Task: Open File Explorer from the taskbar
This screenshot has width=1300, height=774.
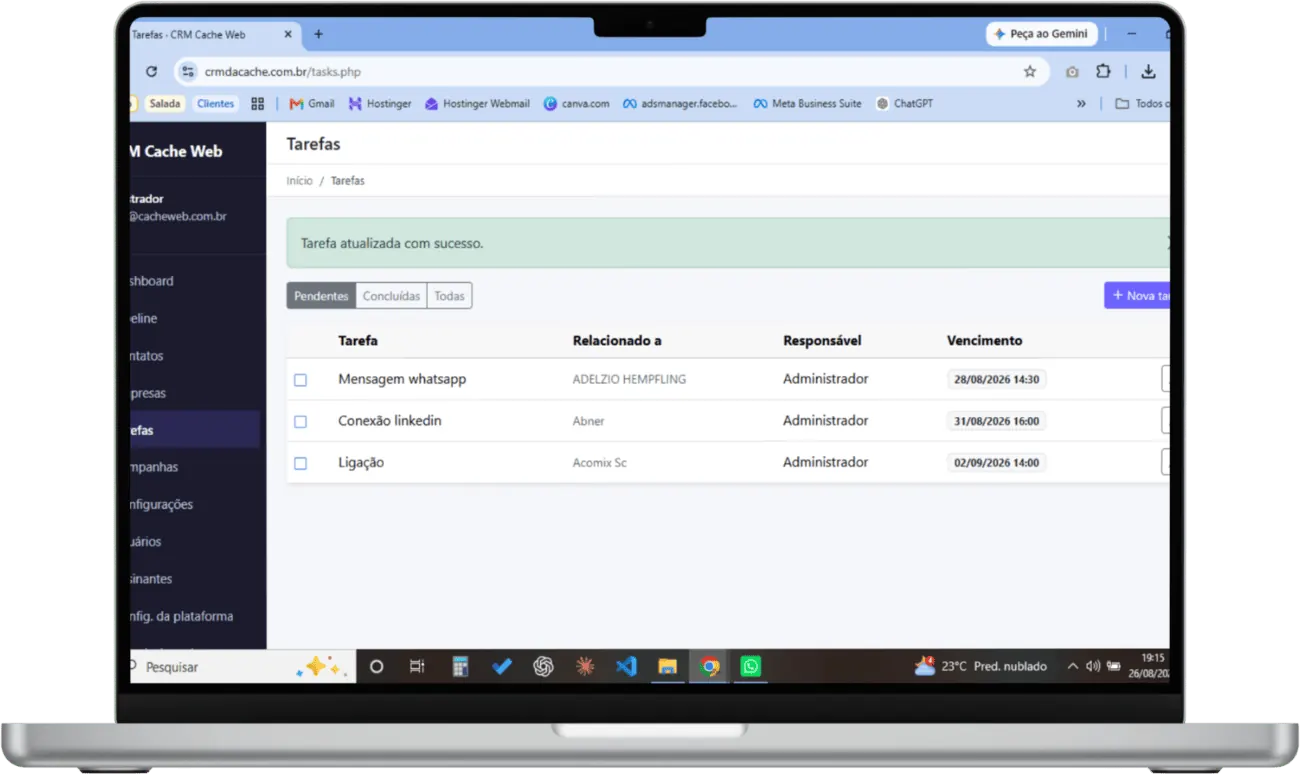Action: point(667,666)
